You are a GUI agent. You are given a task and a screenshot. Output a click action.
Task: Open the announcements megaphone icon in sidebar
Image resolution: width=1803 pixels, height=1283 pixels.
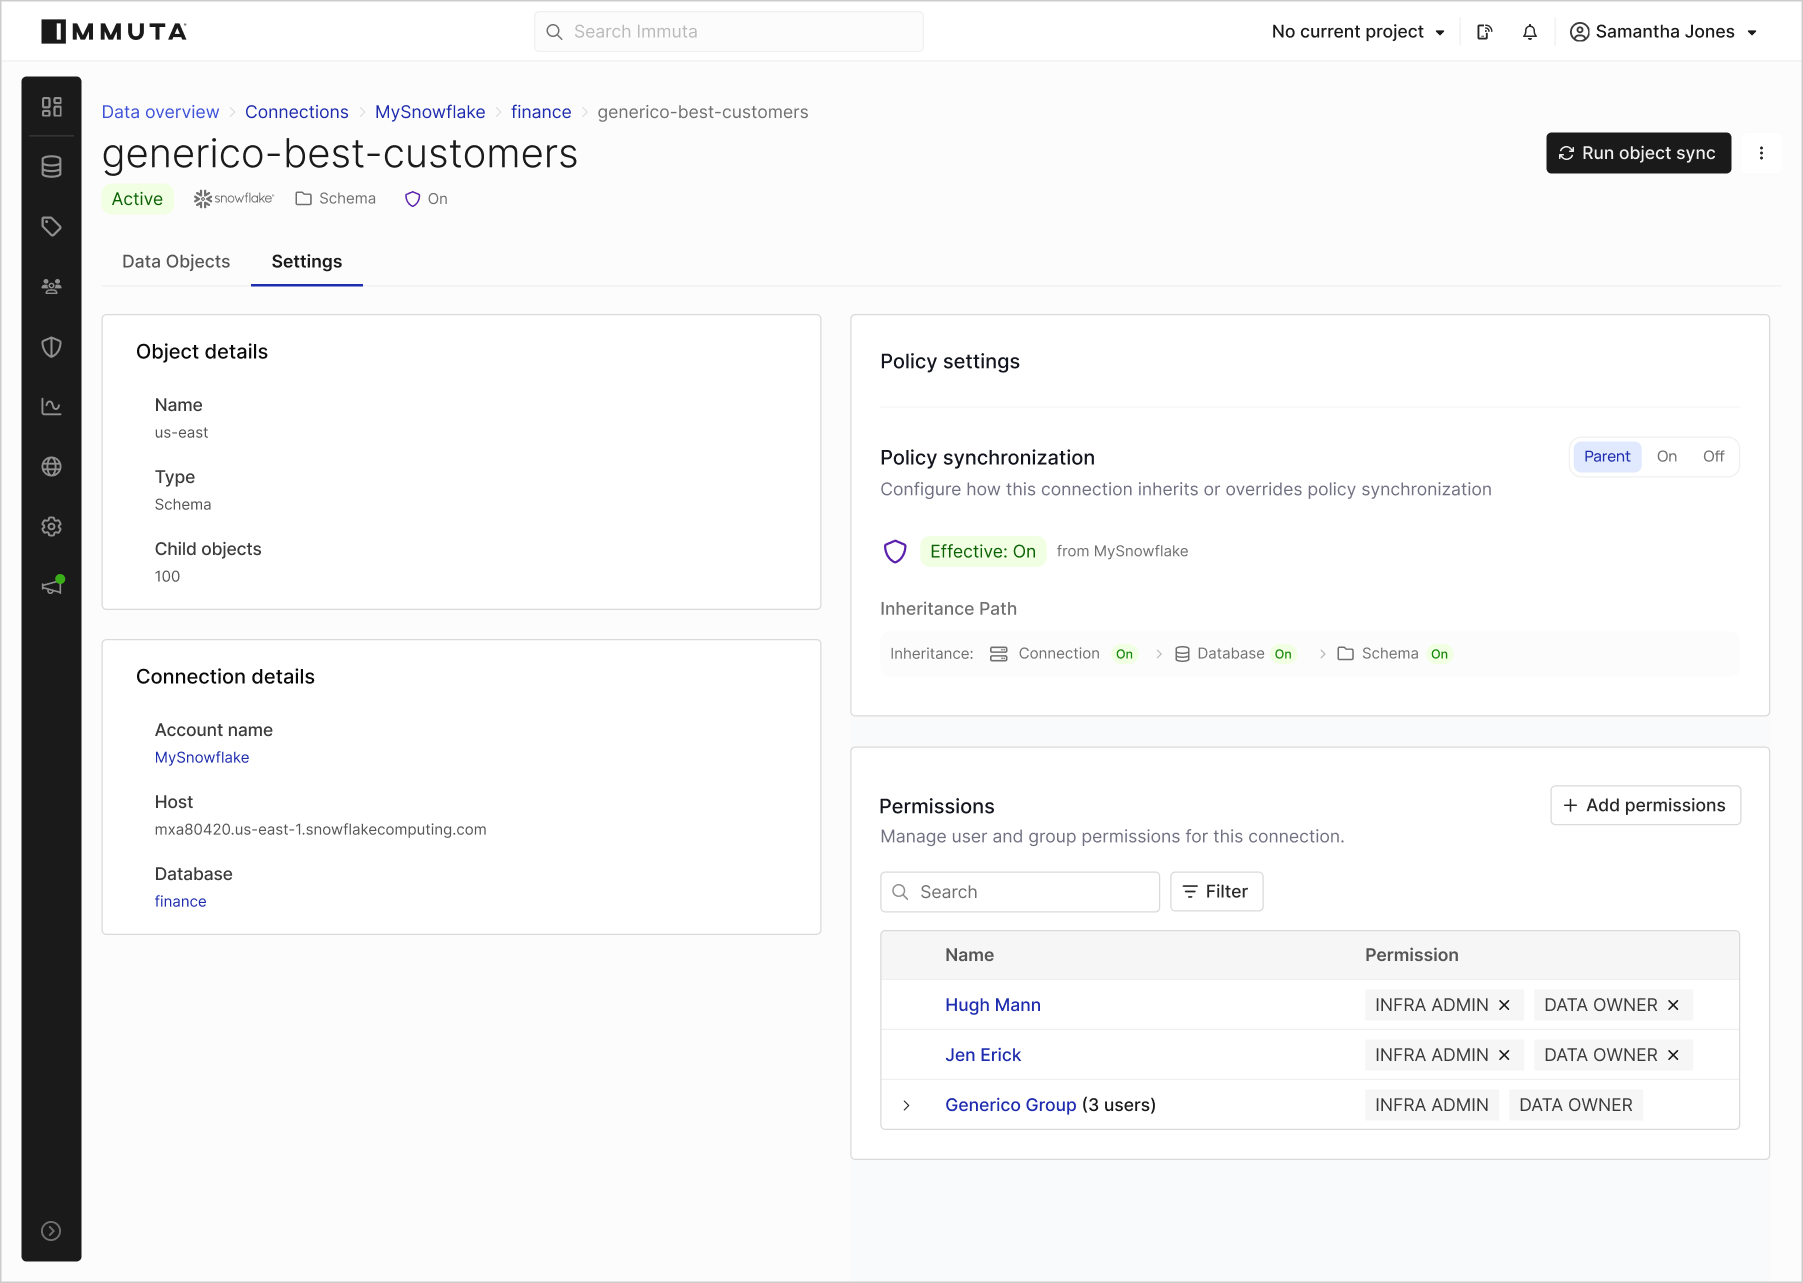51,587
